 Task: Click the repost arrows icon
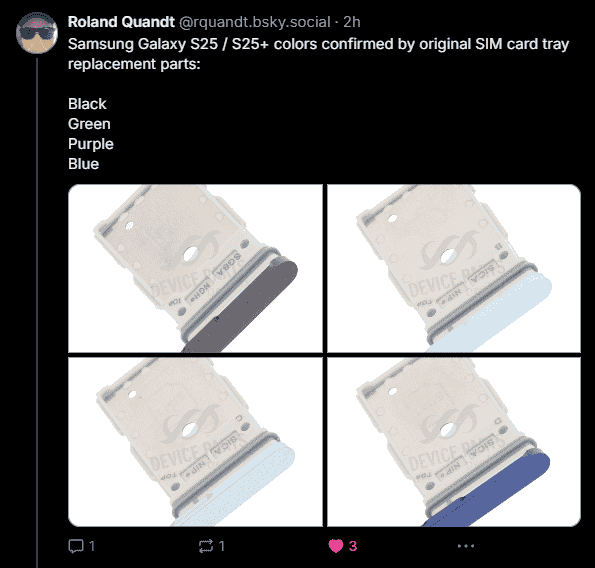click(x=206, y=546)
